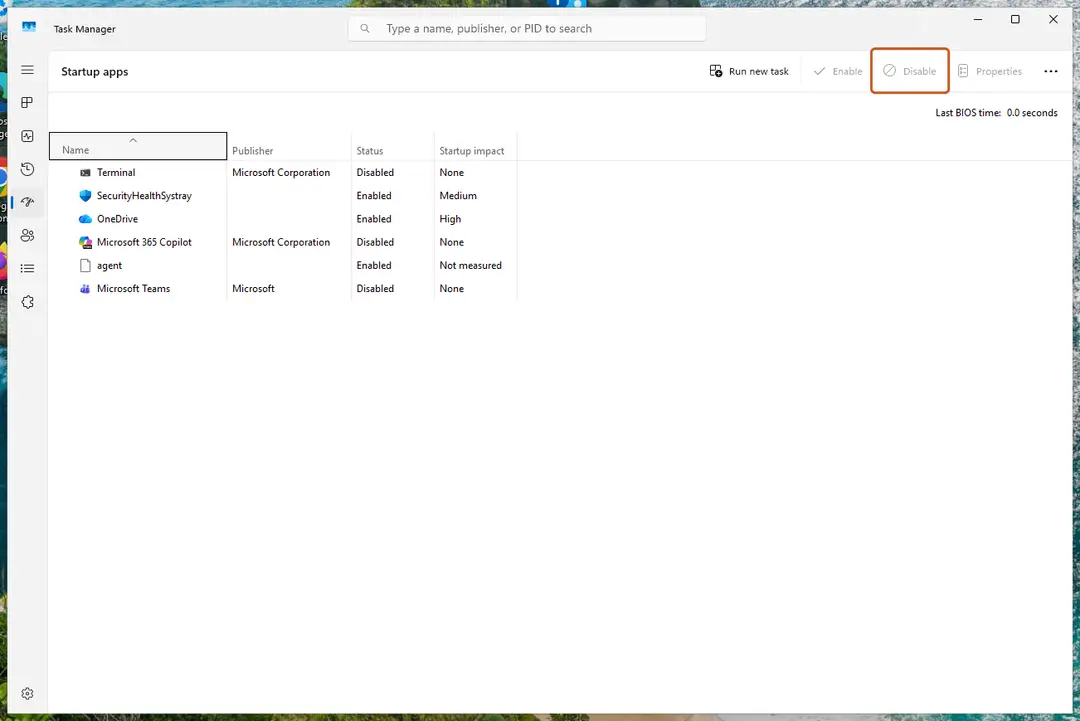This screenshot has height=721, width=1080.
Task: Click the Disable button
Action: (x=910, y=71)
